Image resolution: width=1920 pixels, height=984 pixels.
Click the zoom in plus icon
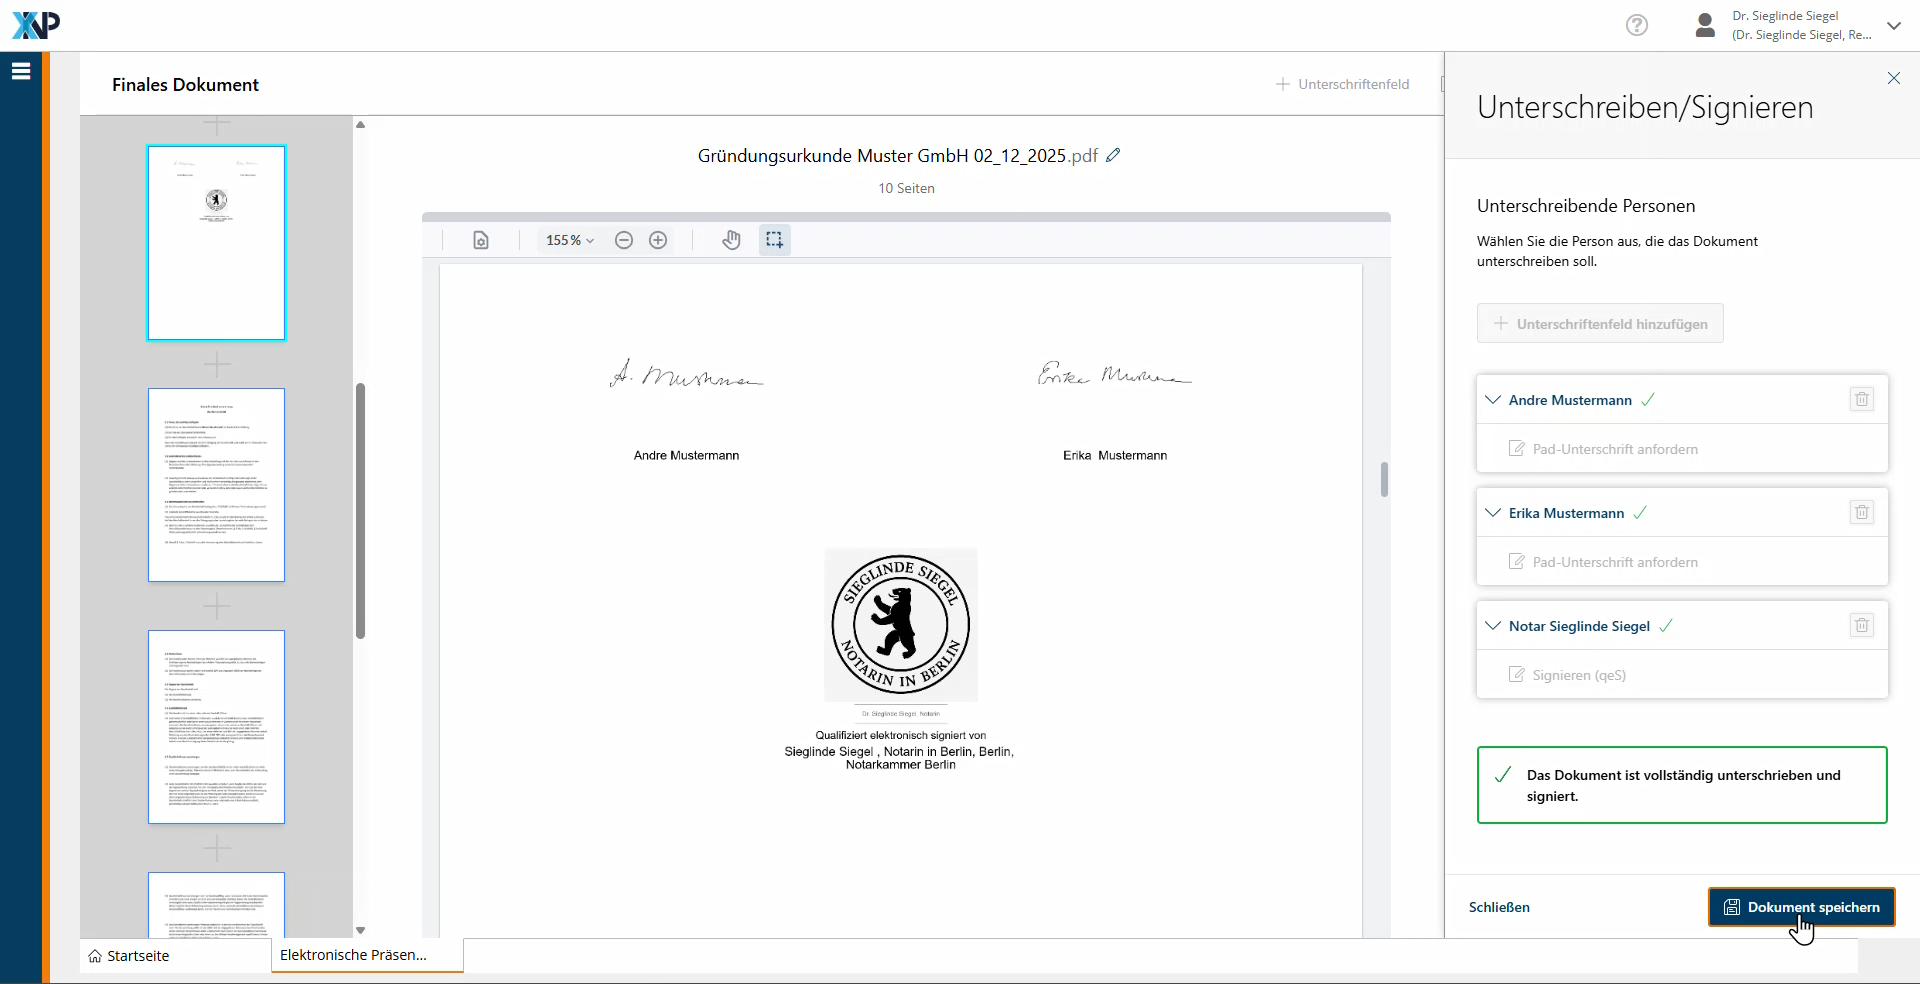pyautogui.click(x=658, y=240)
